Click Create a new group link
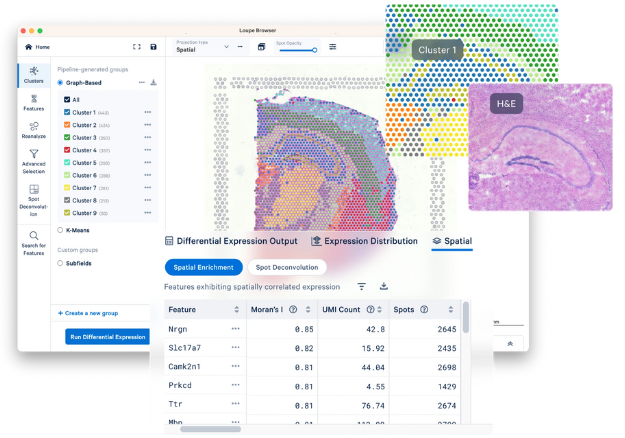This screenshot has height=438, width=625. click(88, 313)
